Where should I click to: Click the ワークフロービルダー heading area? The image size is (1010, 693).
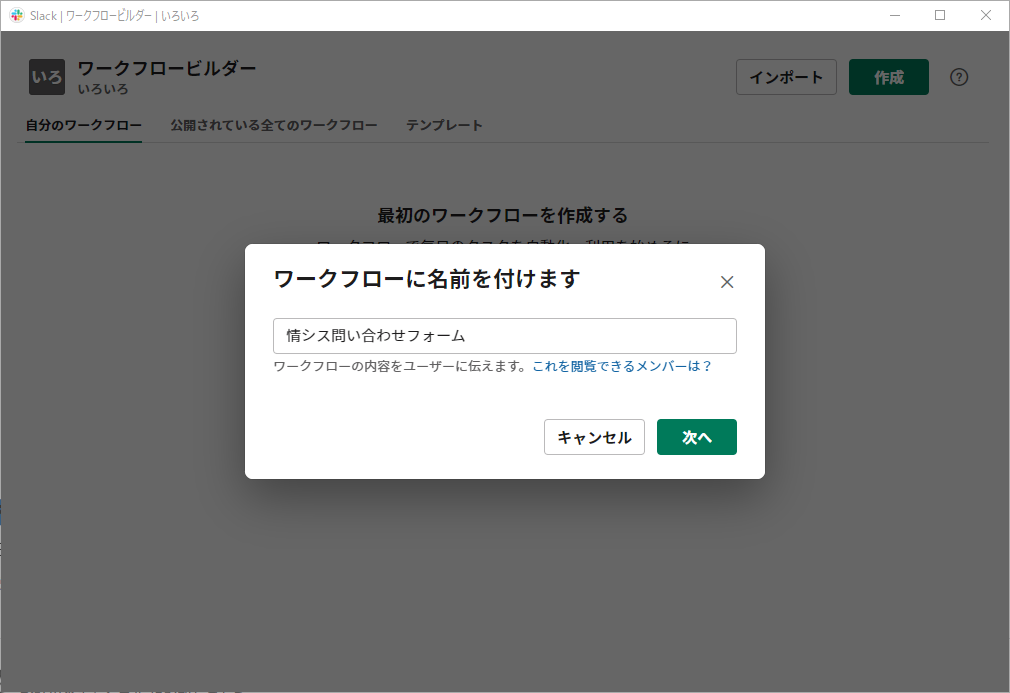(167, 68)
